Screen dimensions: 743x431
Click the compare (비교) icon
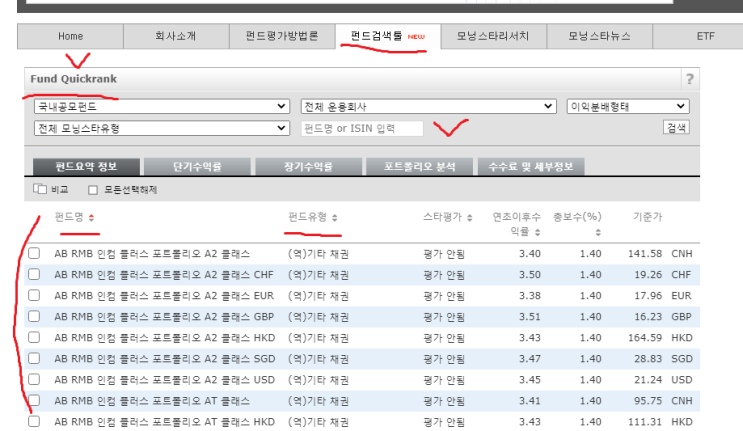coord(40,189)
